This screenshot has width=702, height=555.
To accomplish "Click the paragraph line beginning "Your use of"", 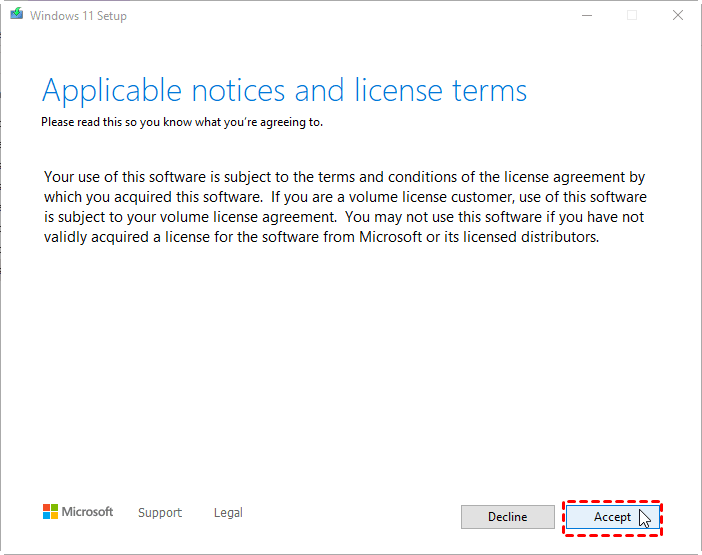I will pos(344,177).
